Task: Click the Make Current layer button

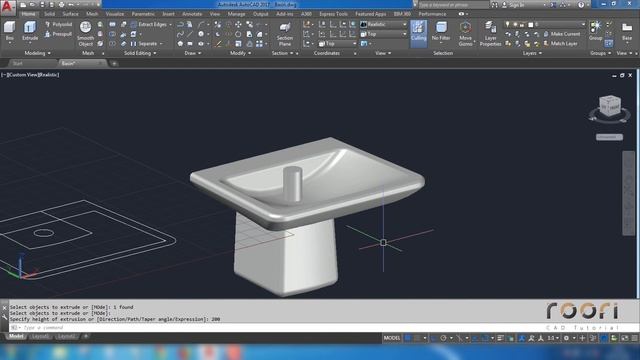Action: [562, 34]
